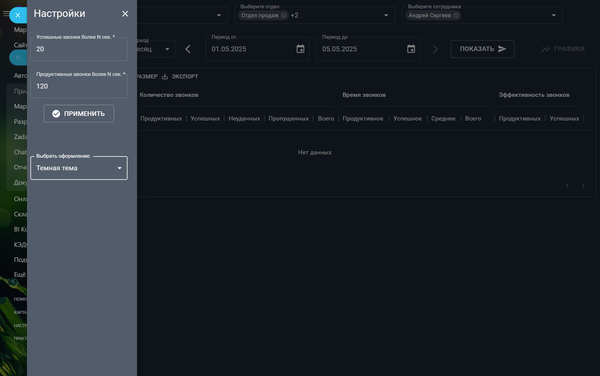Click the second blue X pill in sidebar
600x376 pixels.
click(18, 57)
